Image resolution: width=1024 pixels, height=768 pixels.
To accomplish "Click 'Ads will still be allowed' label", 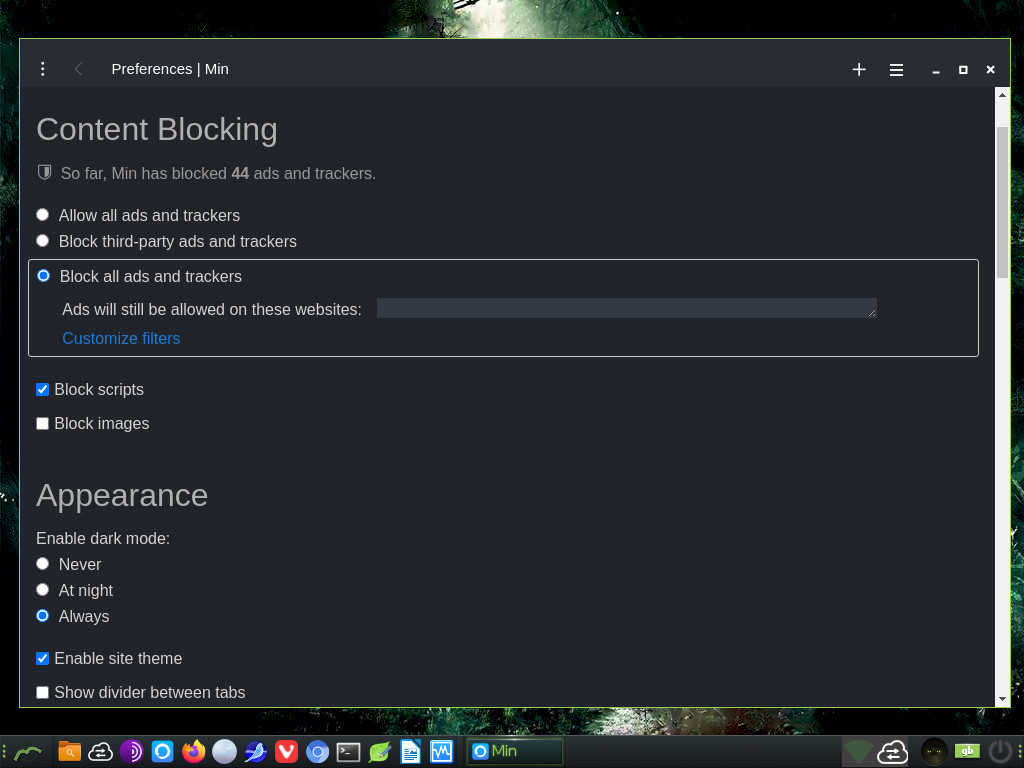I will [212, 309].
